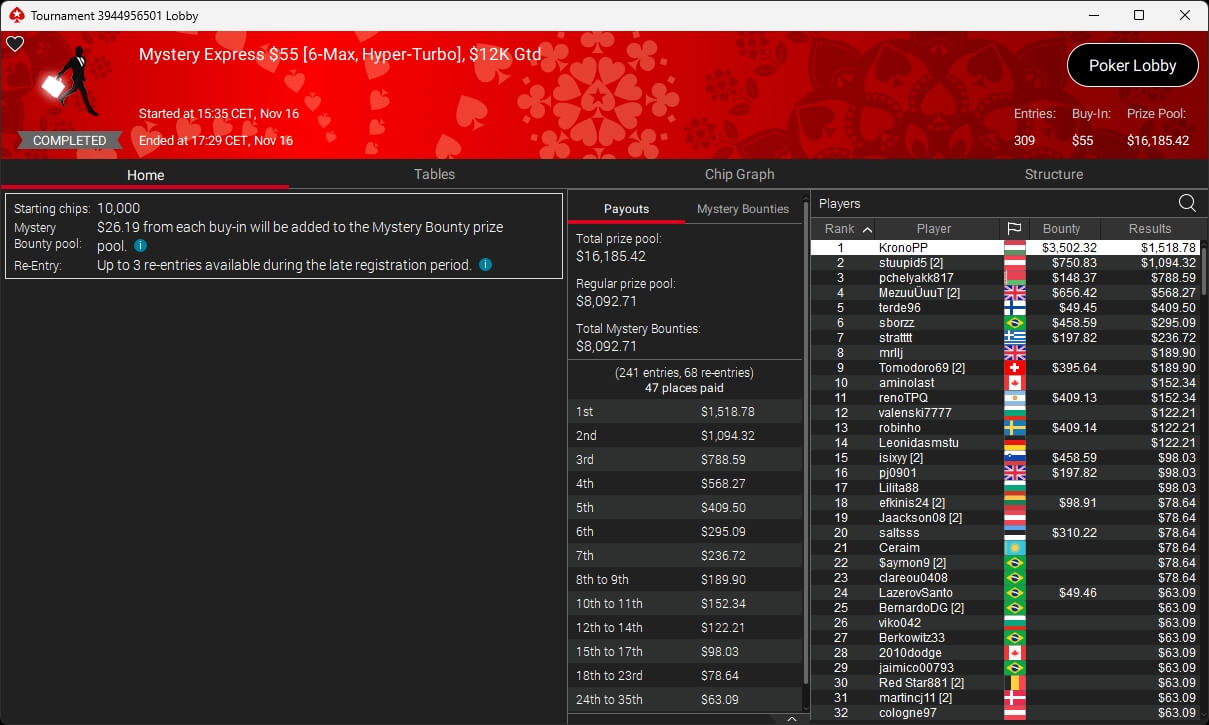Open the Structure tab

[1053, 174]
